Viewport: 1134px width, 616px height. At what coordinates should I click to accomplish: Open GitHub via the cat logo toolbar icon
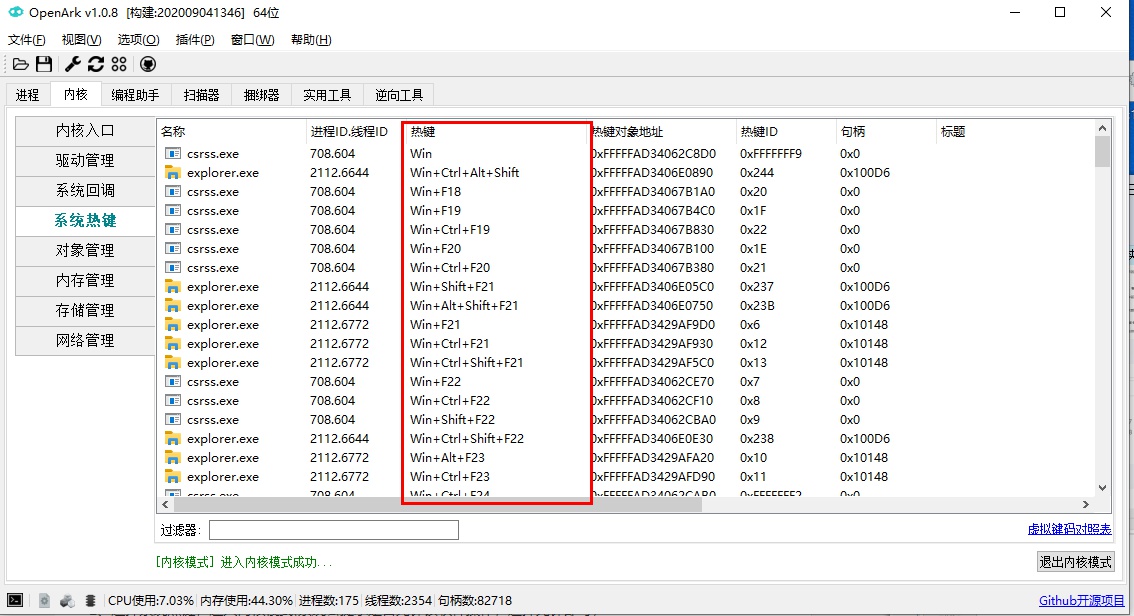point(147,63)
